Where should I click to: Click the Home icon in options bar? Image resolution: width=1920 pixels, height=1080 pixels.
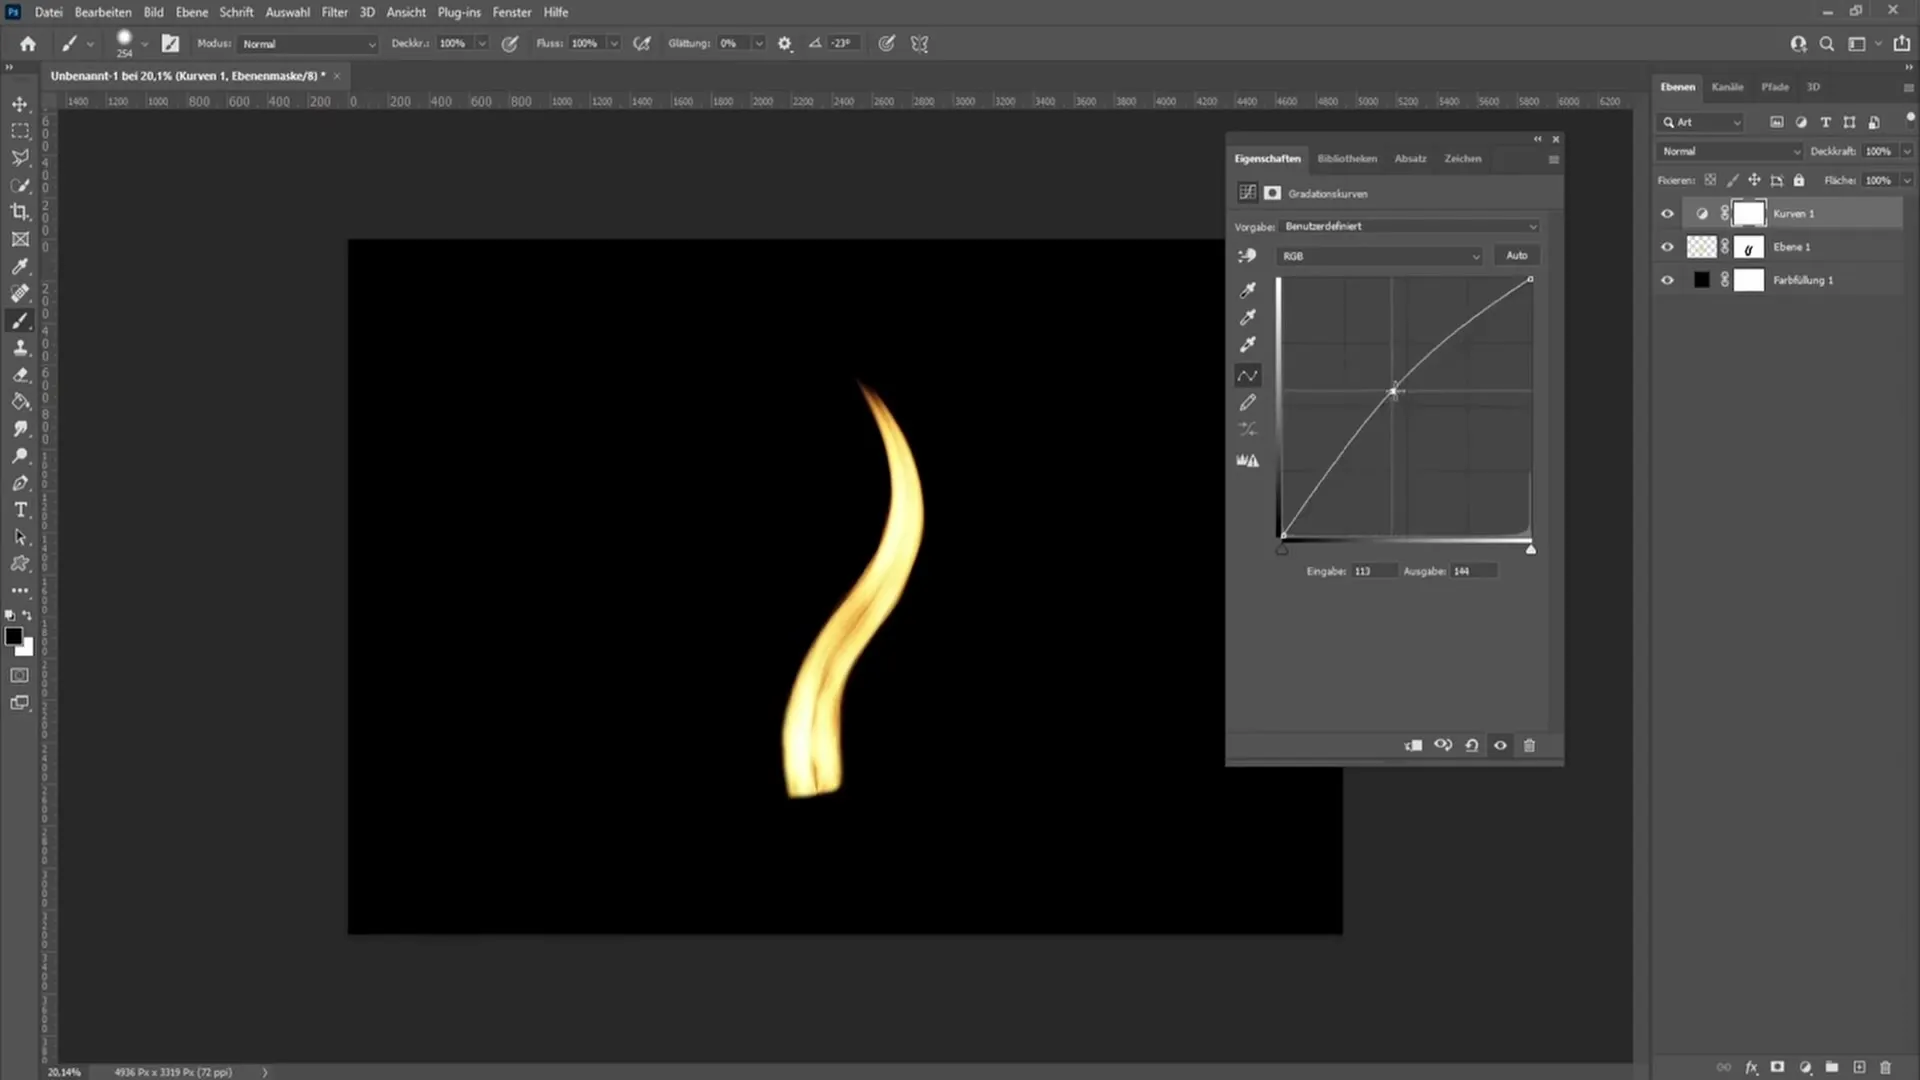point(28,44)
